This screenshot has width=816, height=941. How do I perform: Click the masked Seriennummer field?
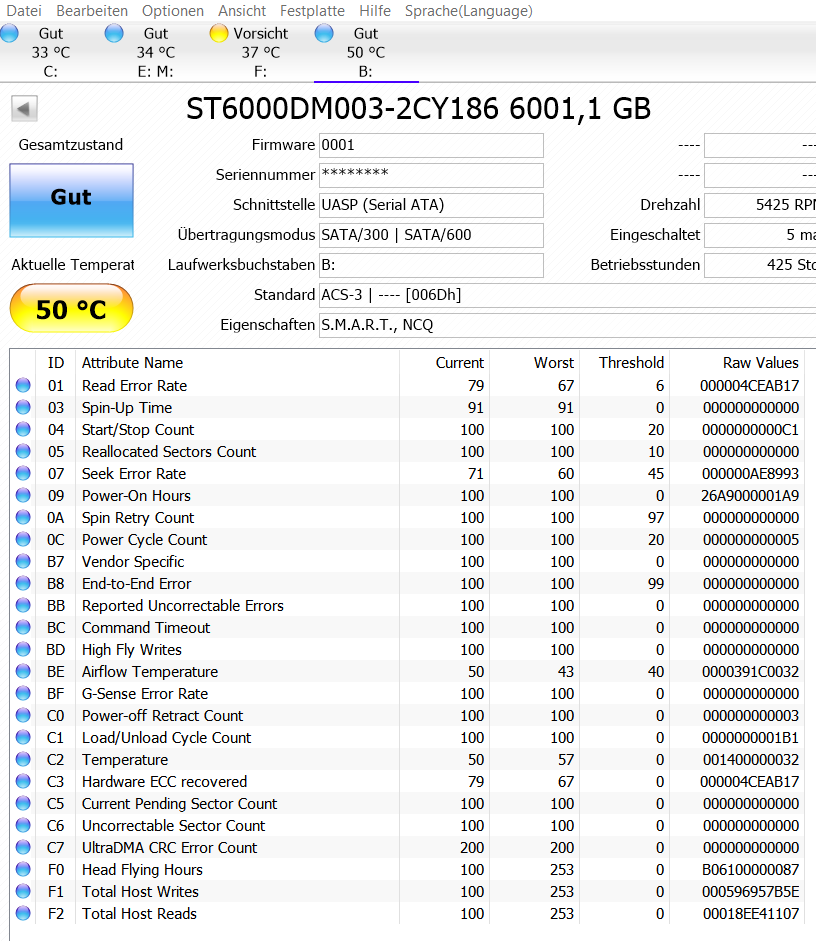[x=431, y=175]
